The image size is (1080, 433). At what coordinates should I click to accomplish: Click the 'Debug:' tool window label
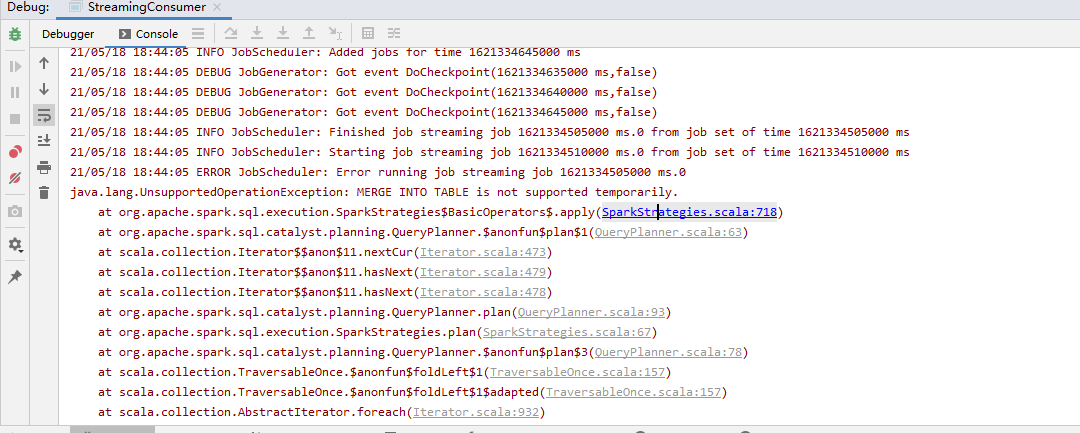(x=28, y=8)
